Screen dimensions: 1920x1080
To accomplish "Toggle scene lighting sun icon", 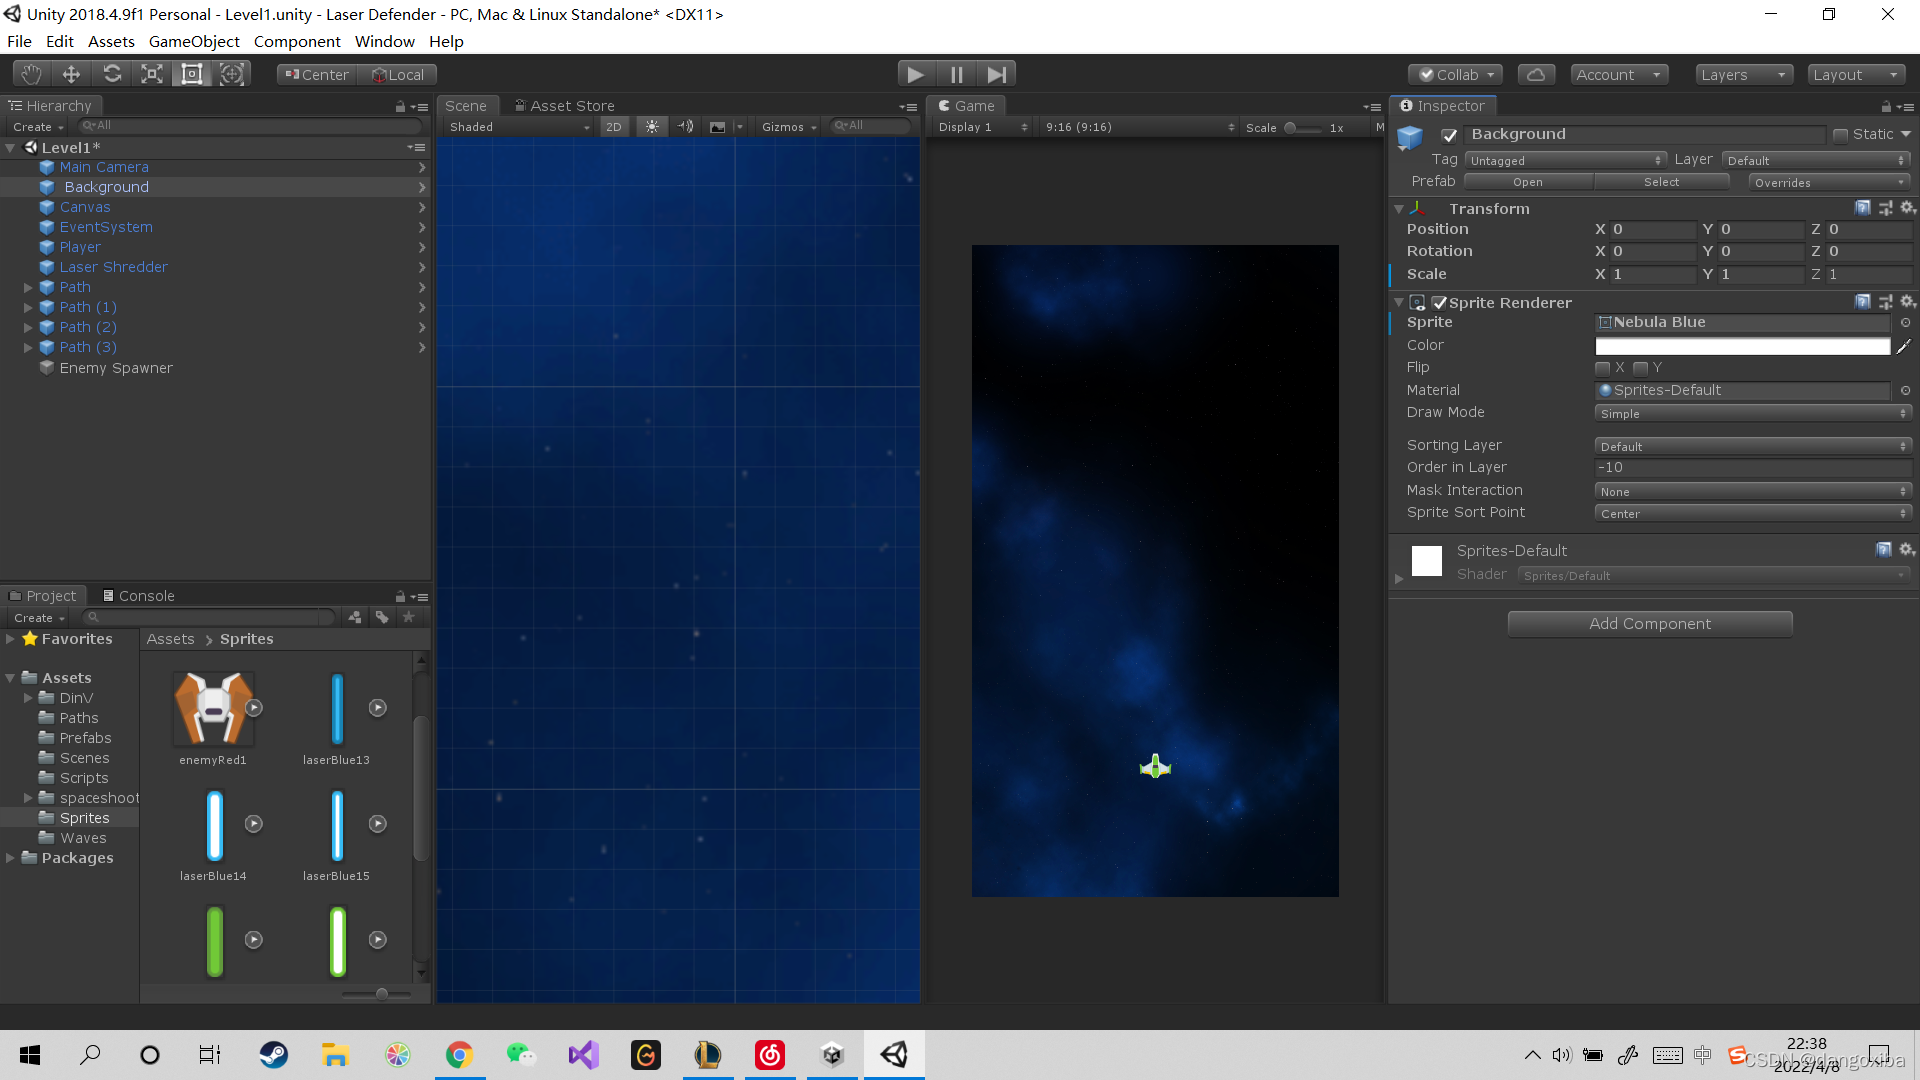I will (652, 127).
